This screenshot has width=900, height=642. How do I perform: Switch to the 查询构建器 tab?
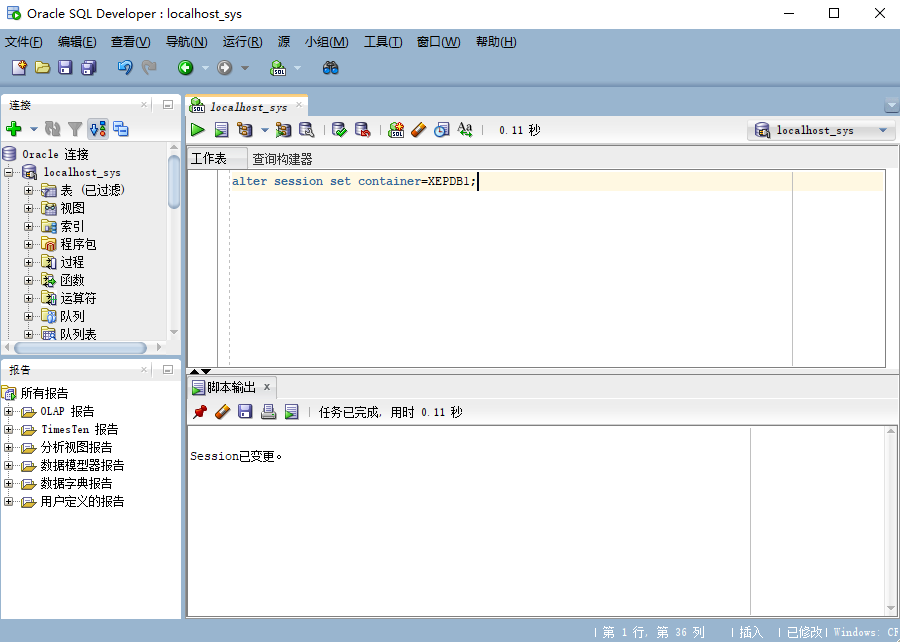point(282,159)
